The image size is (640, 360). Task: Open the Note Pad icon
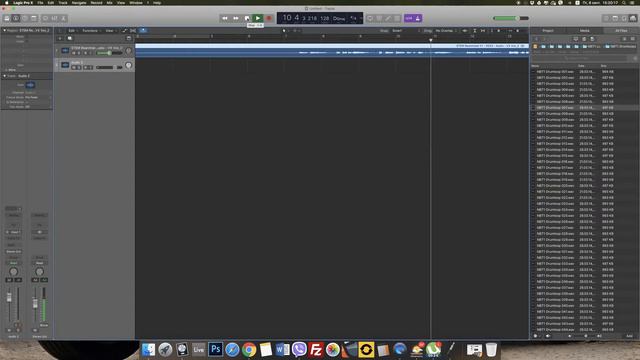(x=615, y=18)
